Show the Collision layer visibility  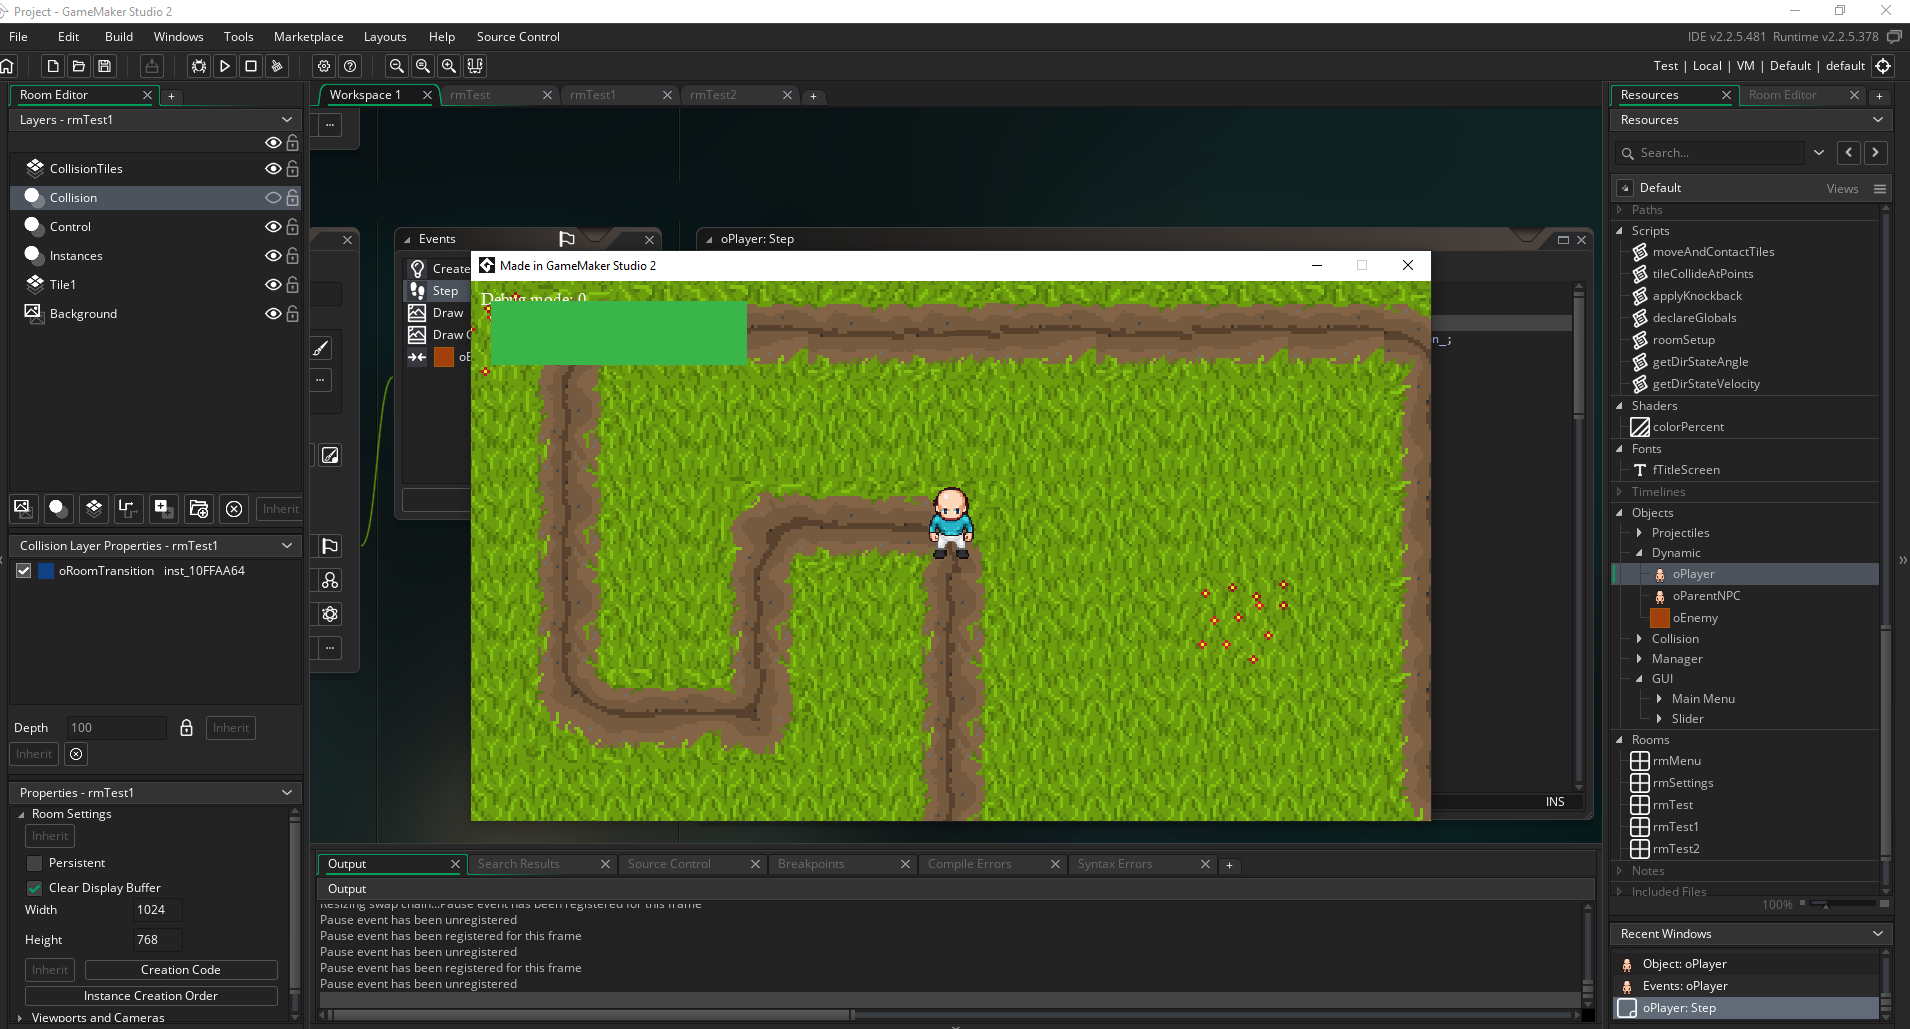click(x=273, y=197)
